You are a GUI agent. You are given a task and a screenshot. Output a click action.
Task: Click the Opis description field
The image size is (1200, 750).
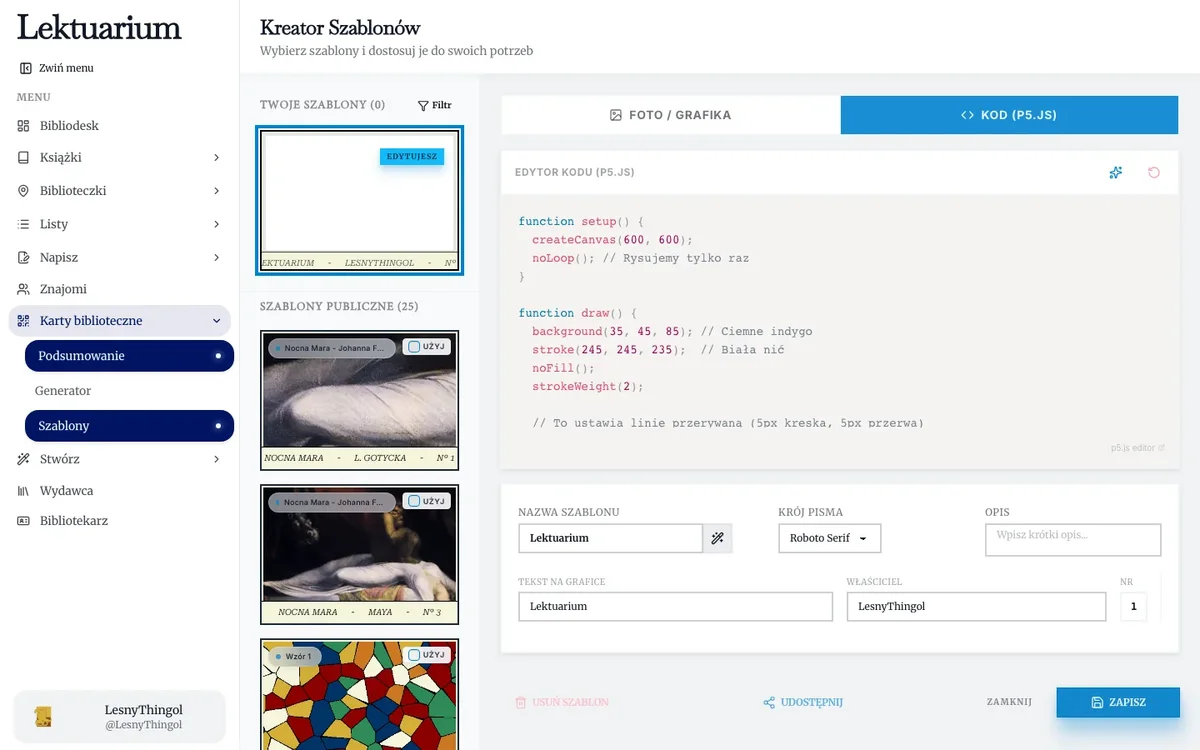1073,540
